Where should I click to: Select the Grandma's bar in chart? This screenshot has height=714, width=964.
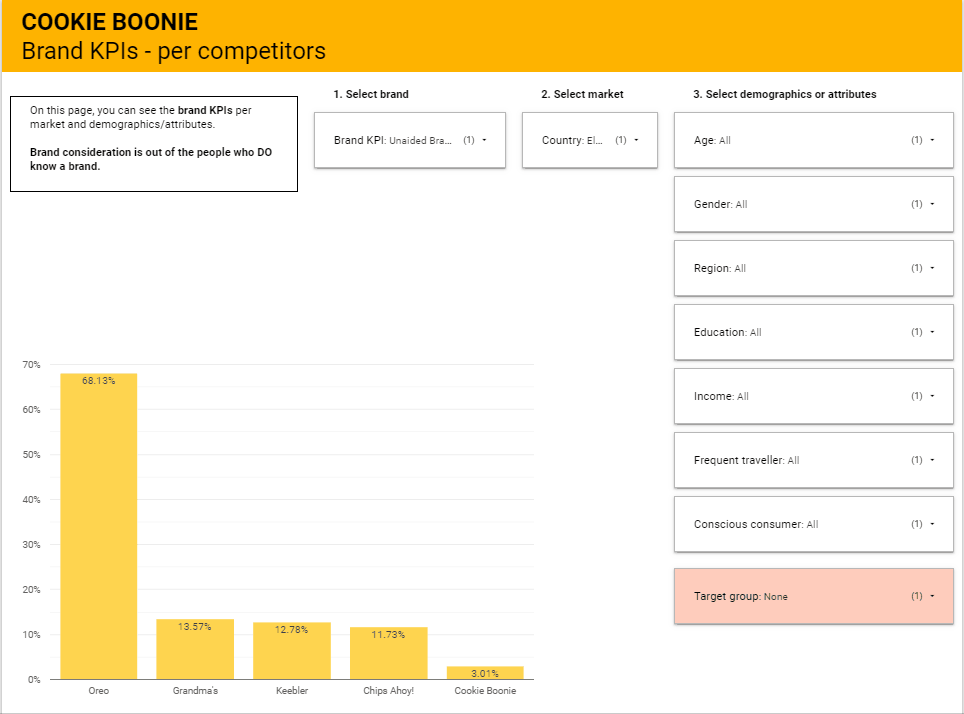click(195, 649)
